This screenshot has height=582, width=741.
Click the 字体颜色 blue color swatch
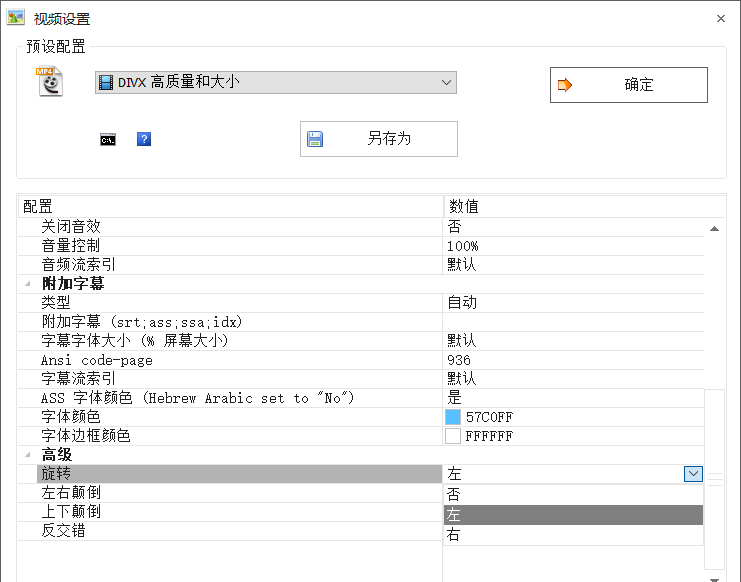453,417
